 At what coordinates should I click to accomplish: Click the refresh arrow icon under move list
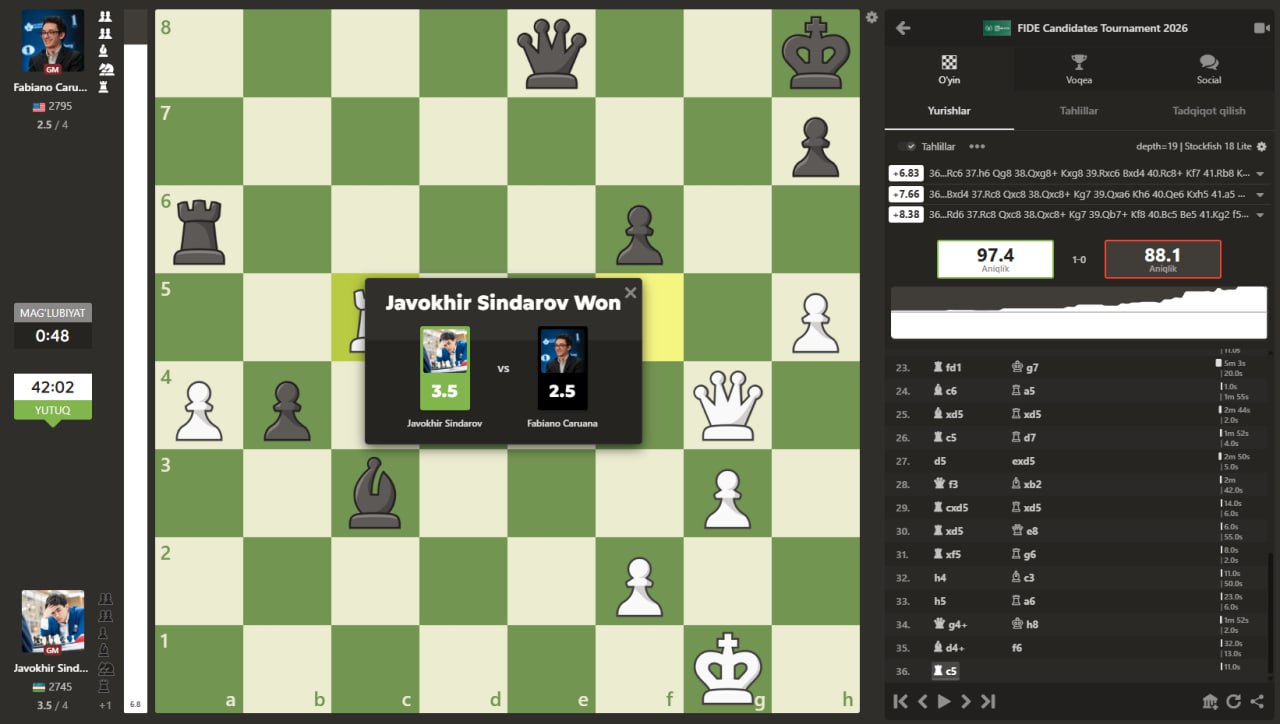[1233, 701]
